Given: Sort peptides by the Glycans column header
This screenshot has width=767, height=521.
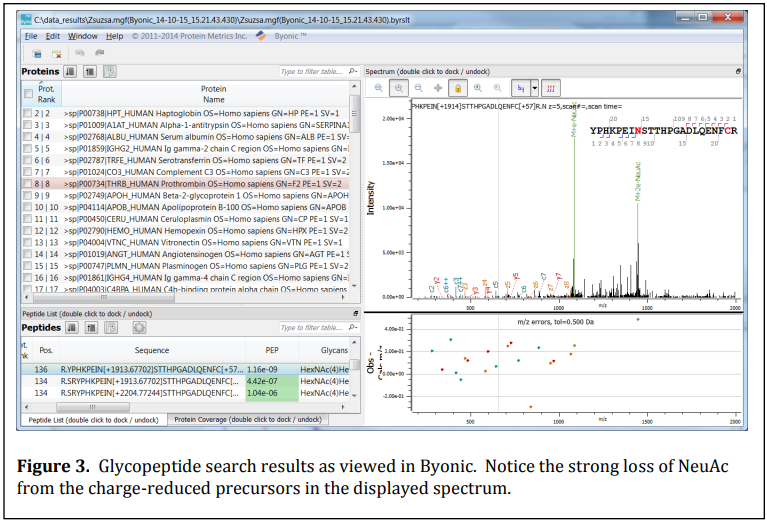Looking at the screenshot, I should [x=334, y=350].
